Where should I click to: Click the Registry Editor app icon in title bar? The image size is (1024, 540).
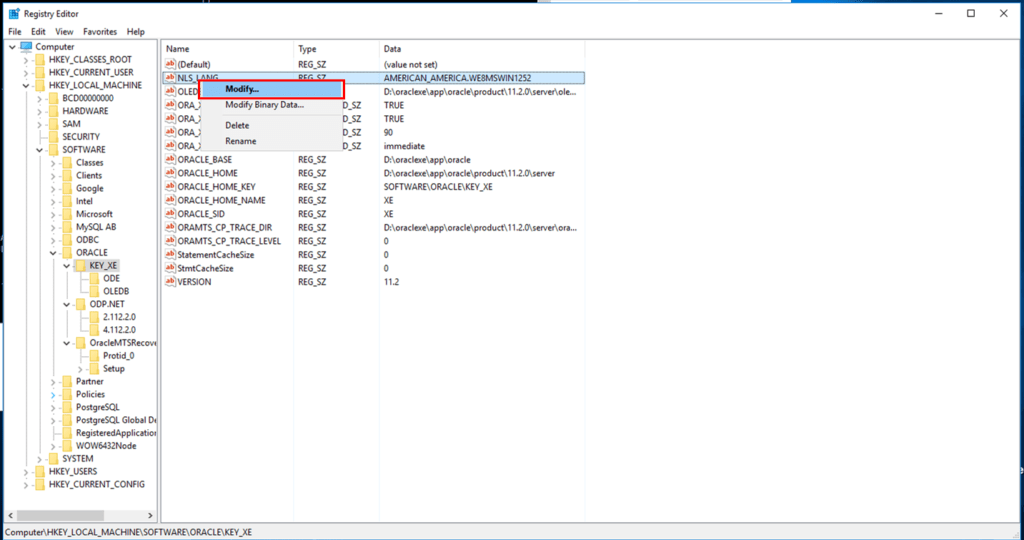[13, 13]
